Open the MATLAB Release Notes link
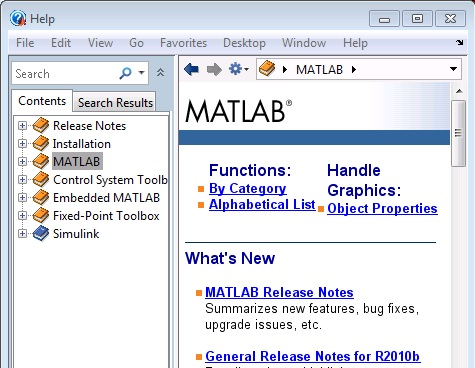The image size is (475, 368). [279, 292]
